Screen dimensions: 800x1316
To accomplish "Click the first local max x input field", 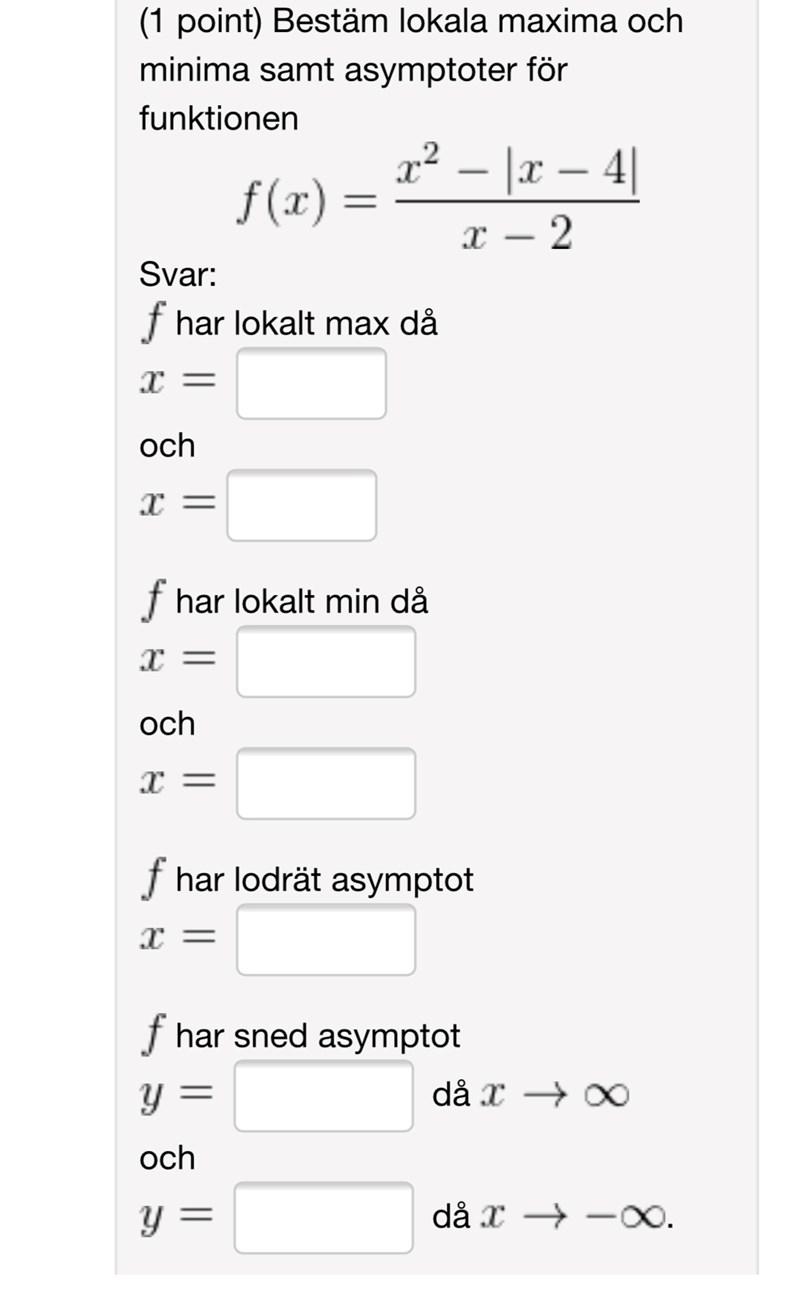I will point(311,383).
